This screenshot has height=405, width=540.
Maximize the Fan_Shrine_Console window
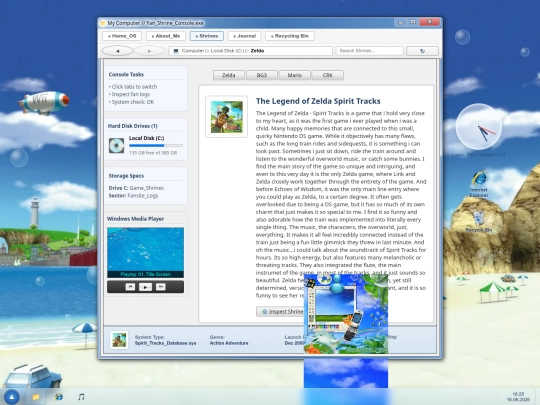coord(413,22)
